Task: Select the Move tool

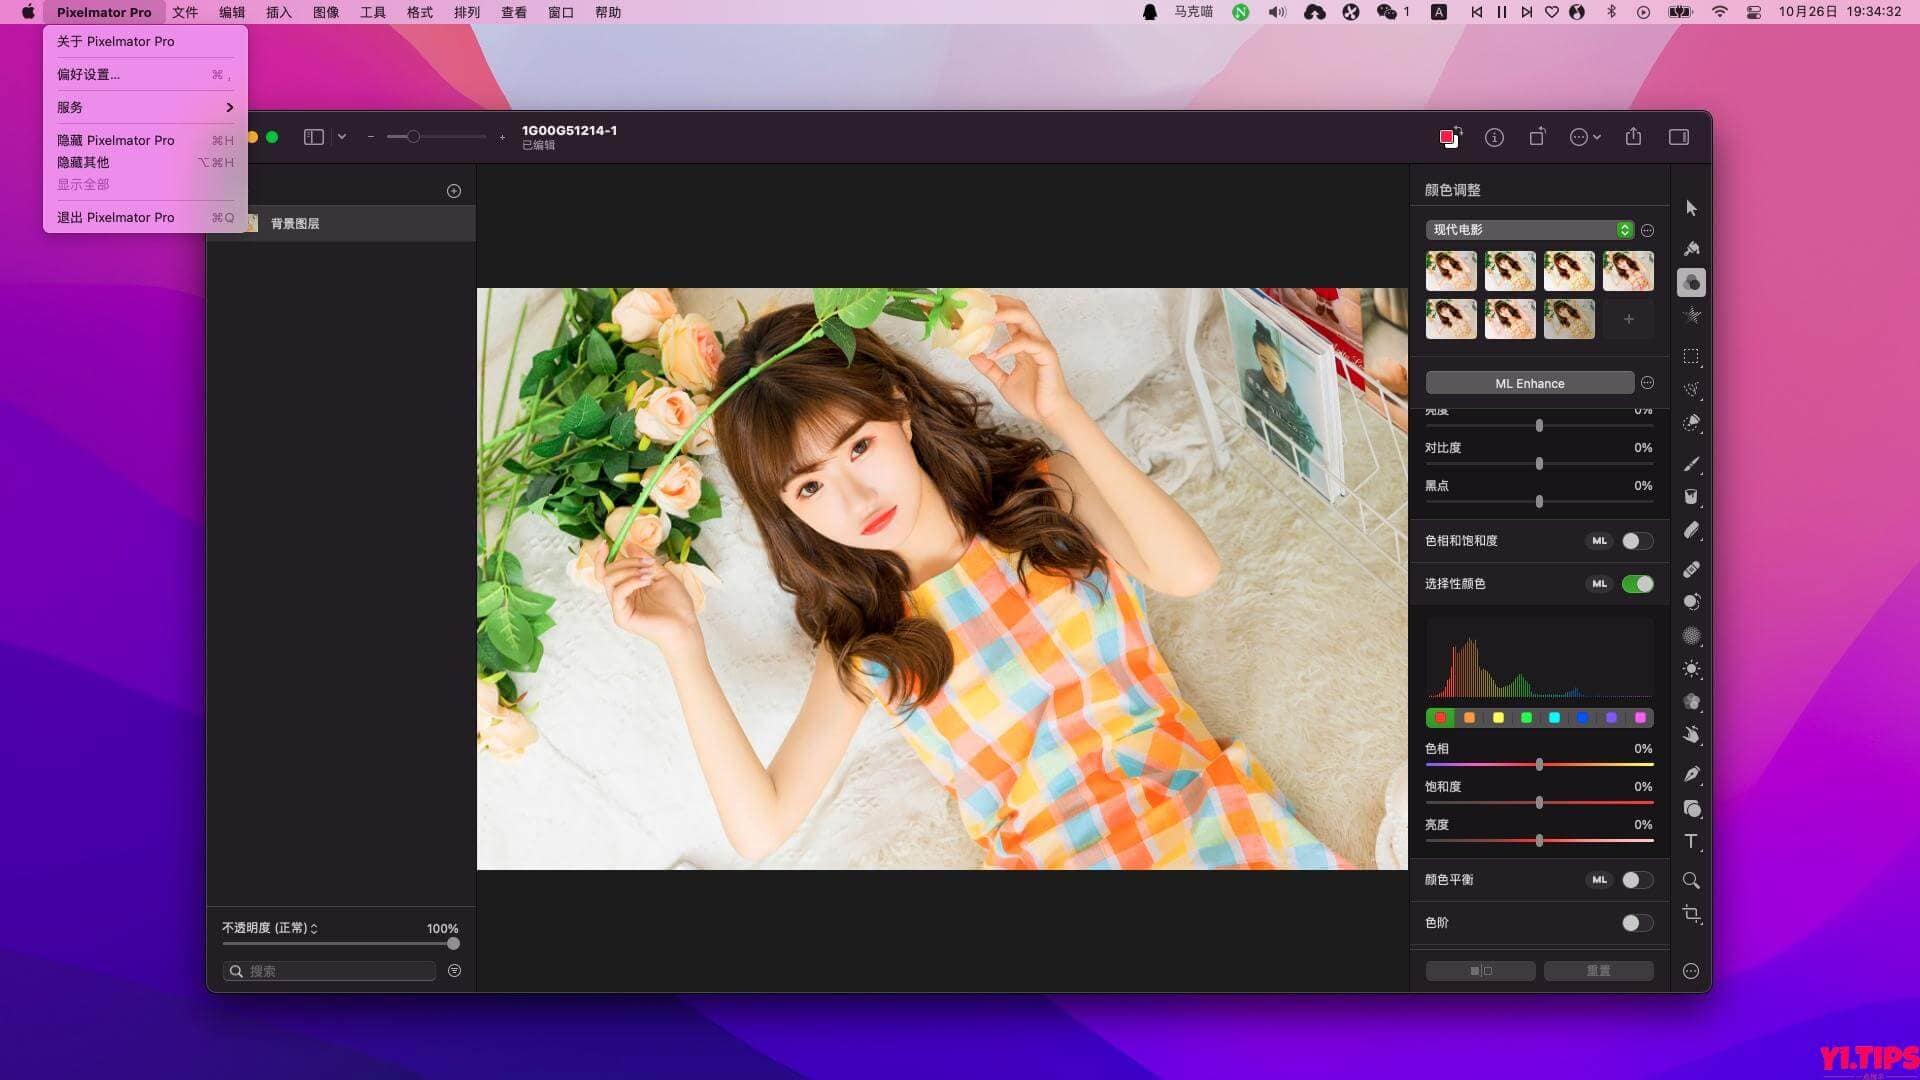Action: (1692, 209)
